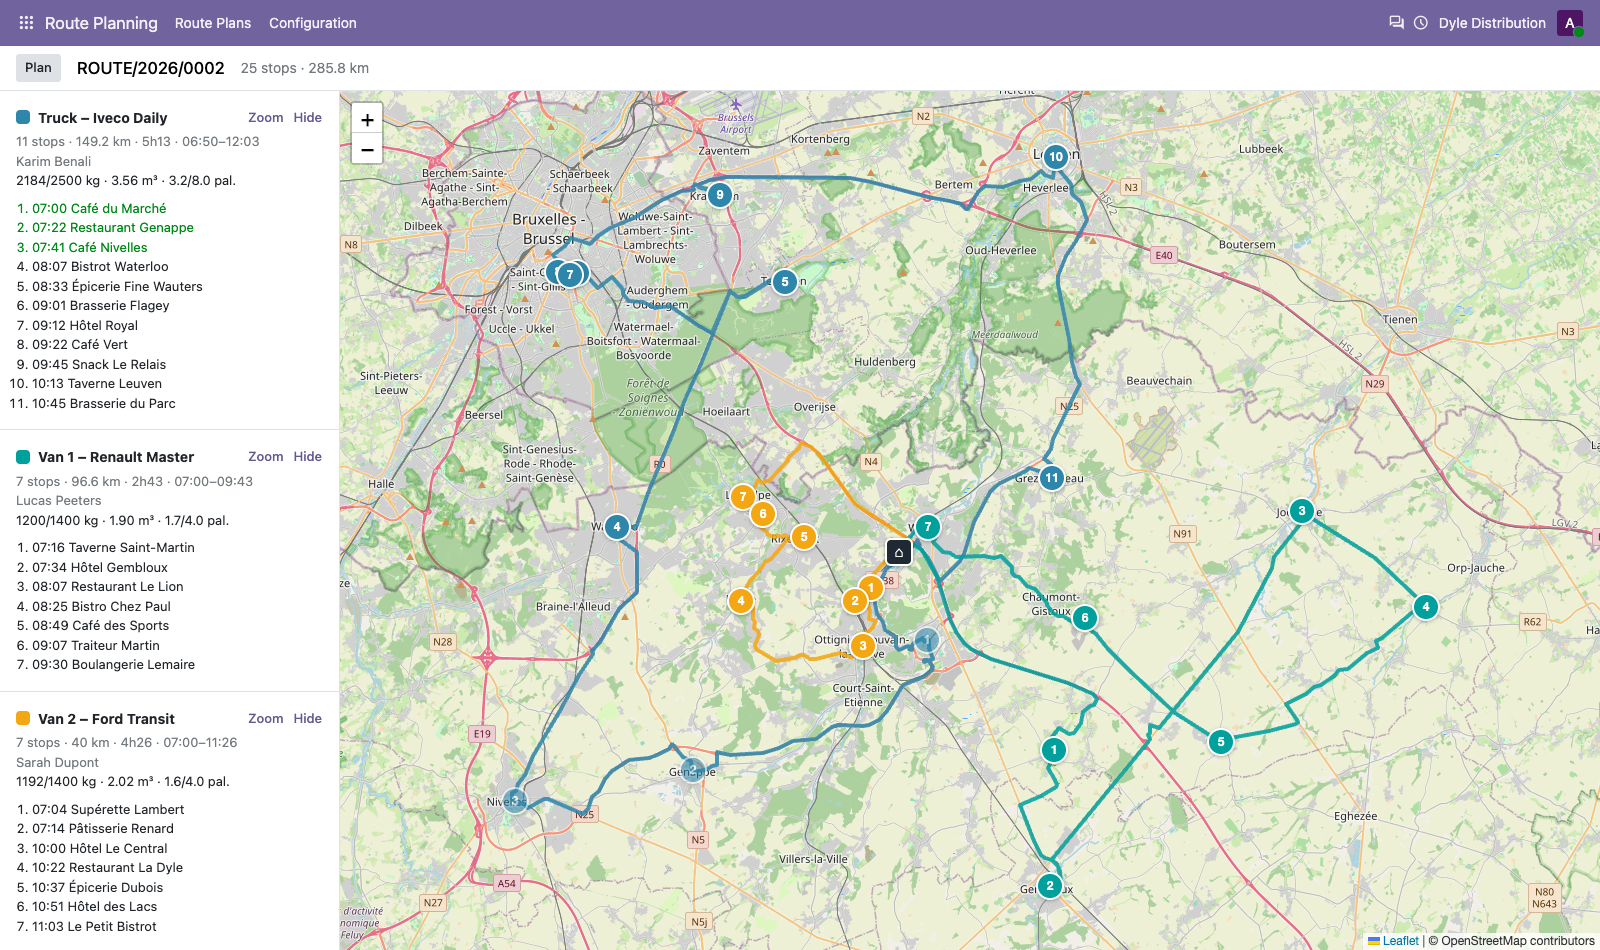The height and width of the screenshot is (950, 1600).
Task: Click the Plan button
Action: (39, 68)
